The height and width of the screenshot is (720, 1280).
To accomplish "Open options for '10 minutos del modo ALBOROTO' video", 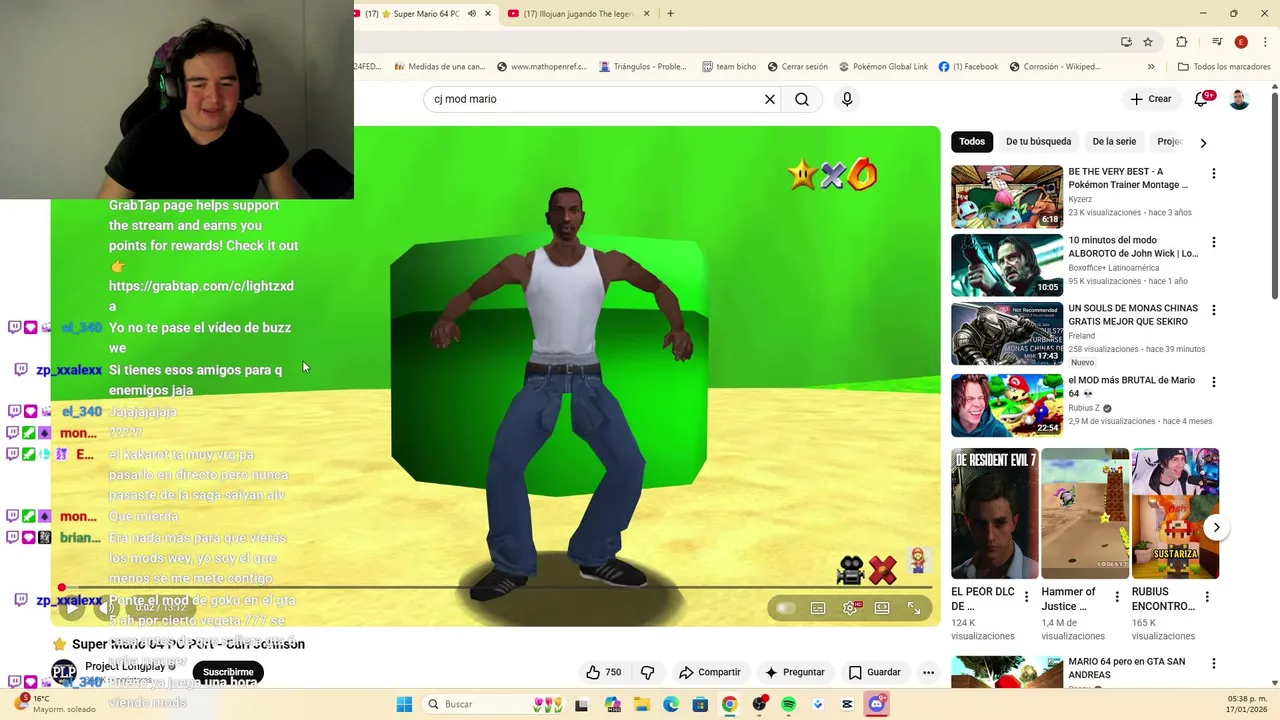I will tap(1214, 242).
